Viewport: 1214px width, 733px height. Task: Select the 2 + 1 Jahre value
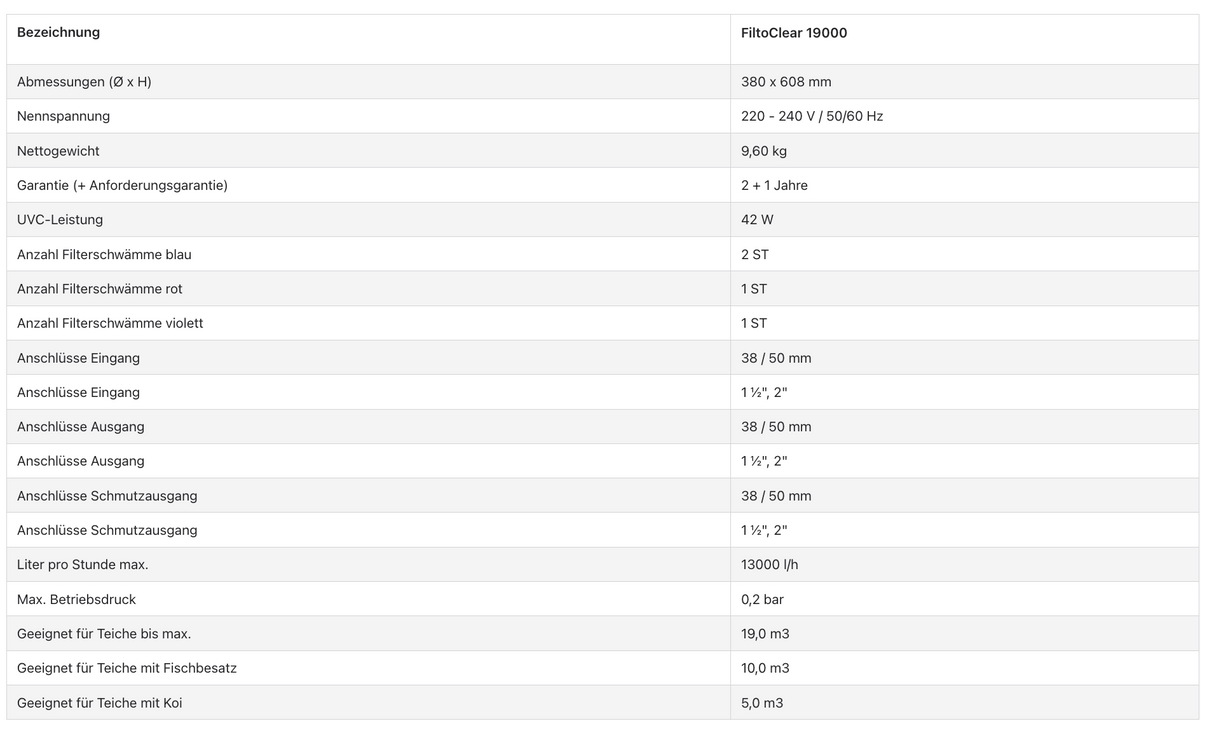[774, 185]
